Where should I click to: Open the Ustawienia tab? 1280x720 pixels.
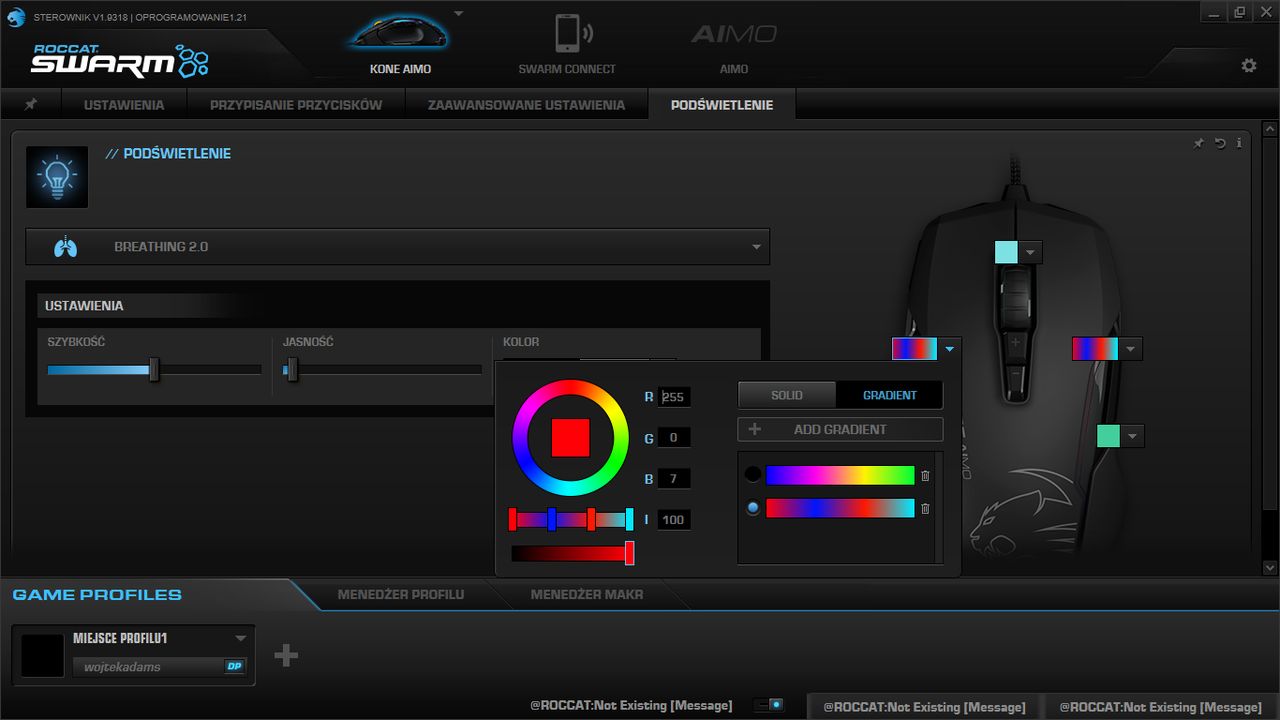tap(124, 104)
